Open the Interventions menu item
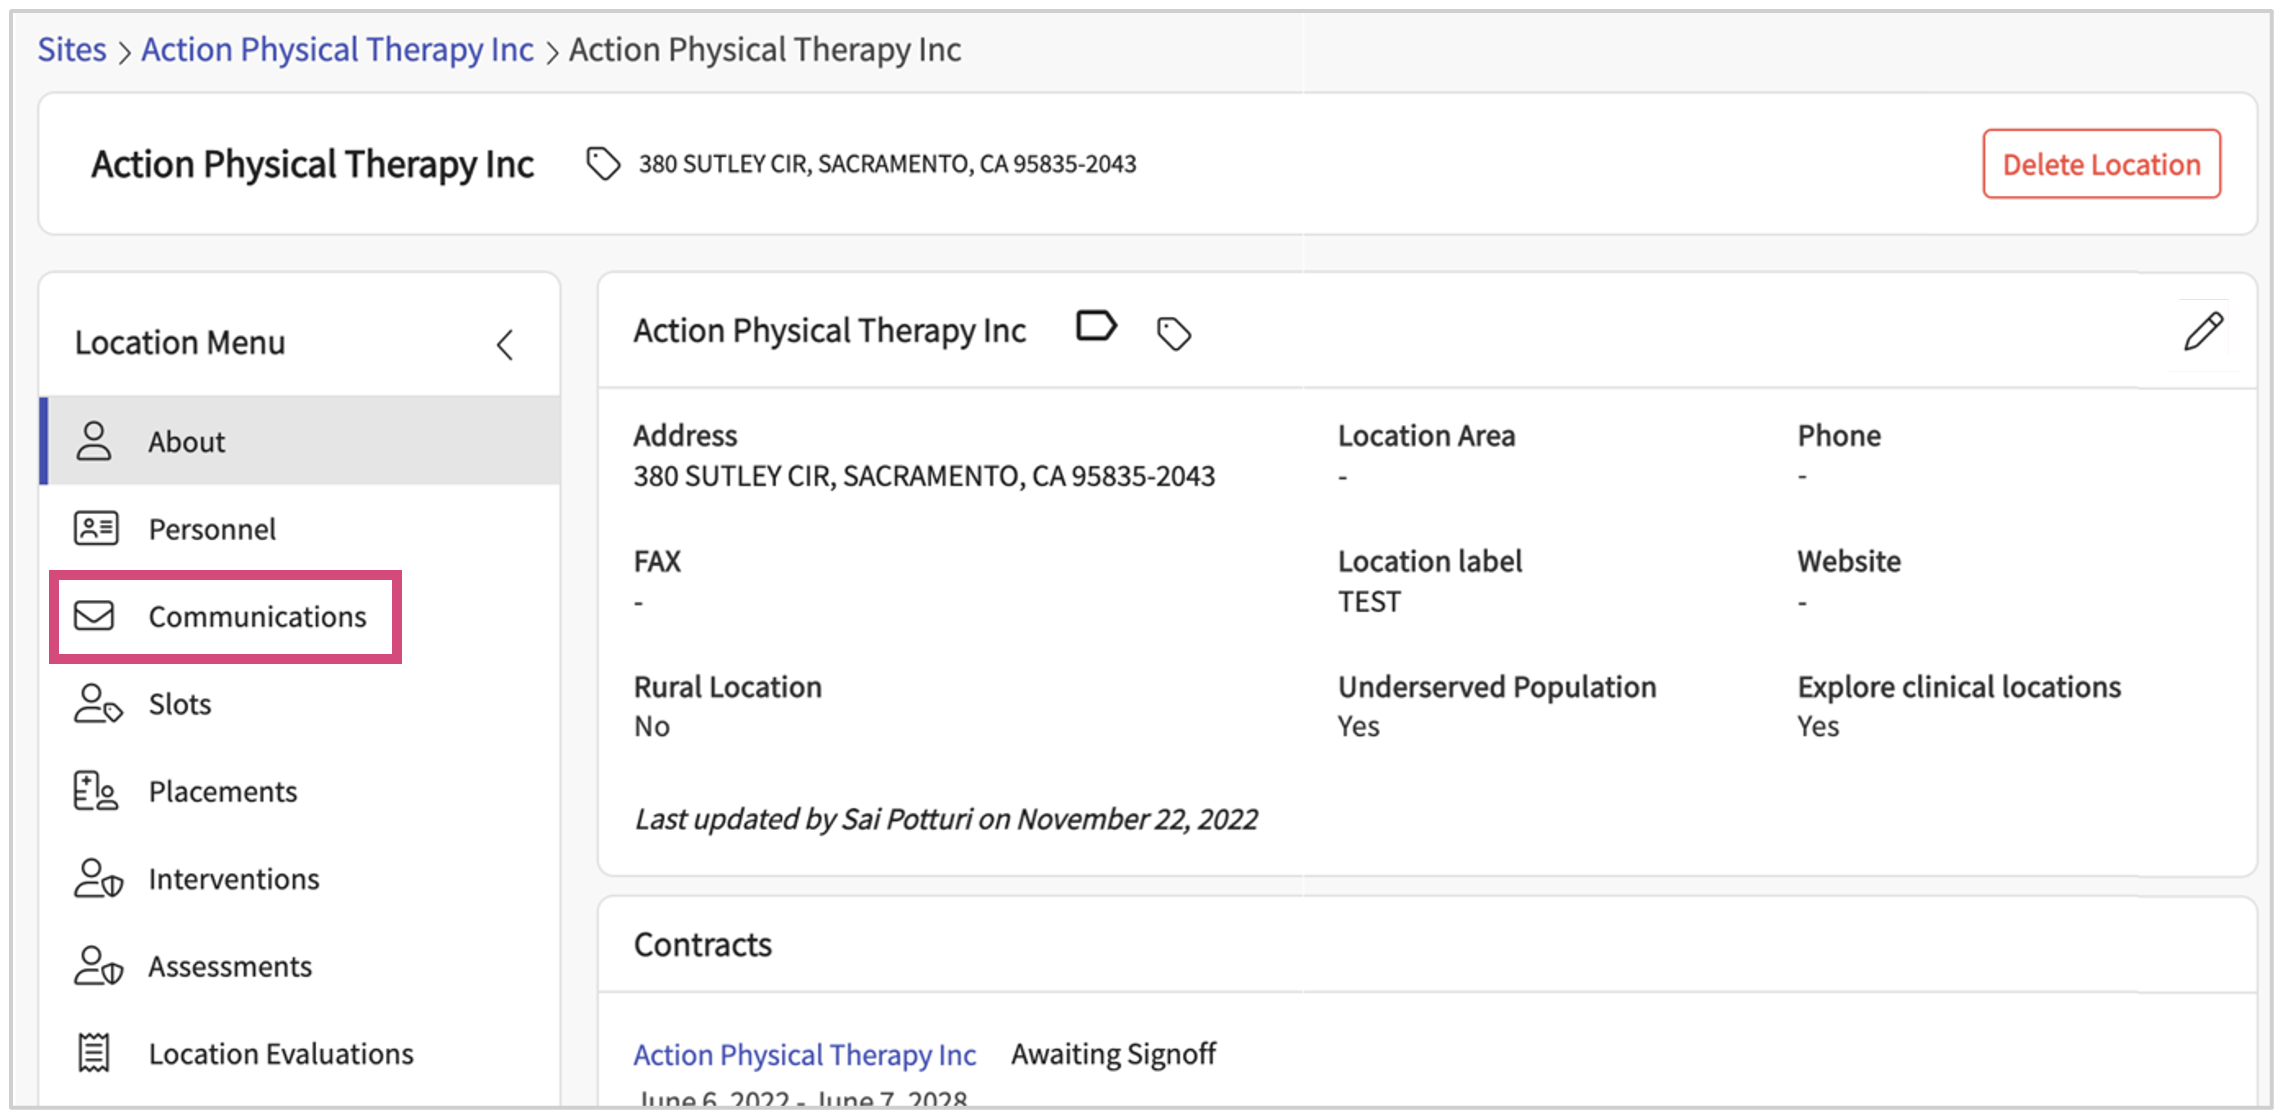Screen dimensions: 2284x1120 234,879
